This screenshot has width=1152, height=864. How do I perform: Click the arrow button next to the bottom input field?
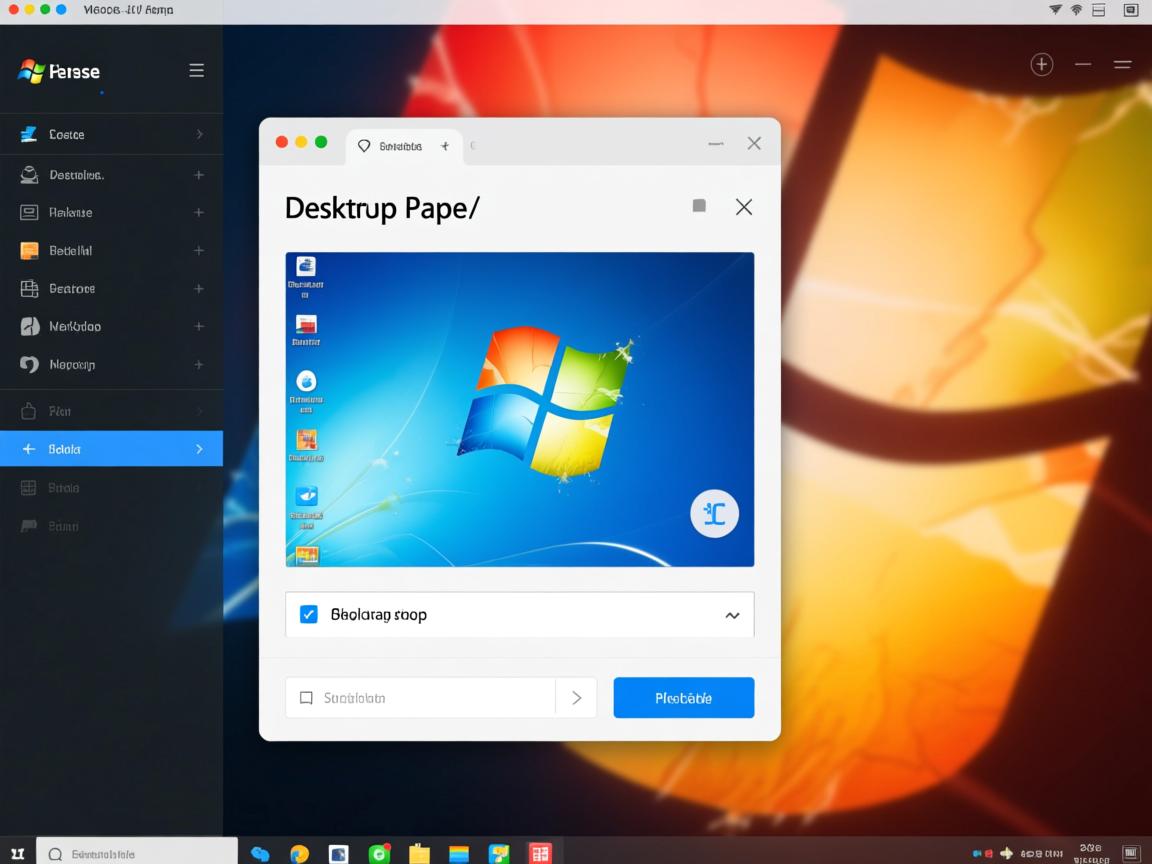click(x=576, y=698)
